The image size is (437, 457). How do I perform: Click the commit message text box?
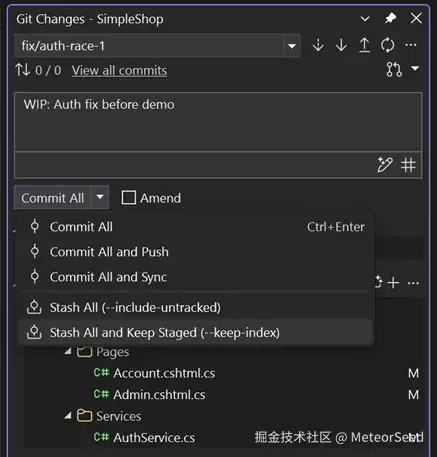(x=218, y=122)
